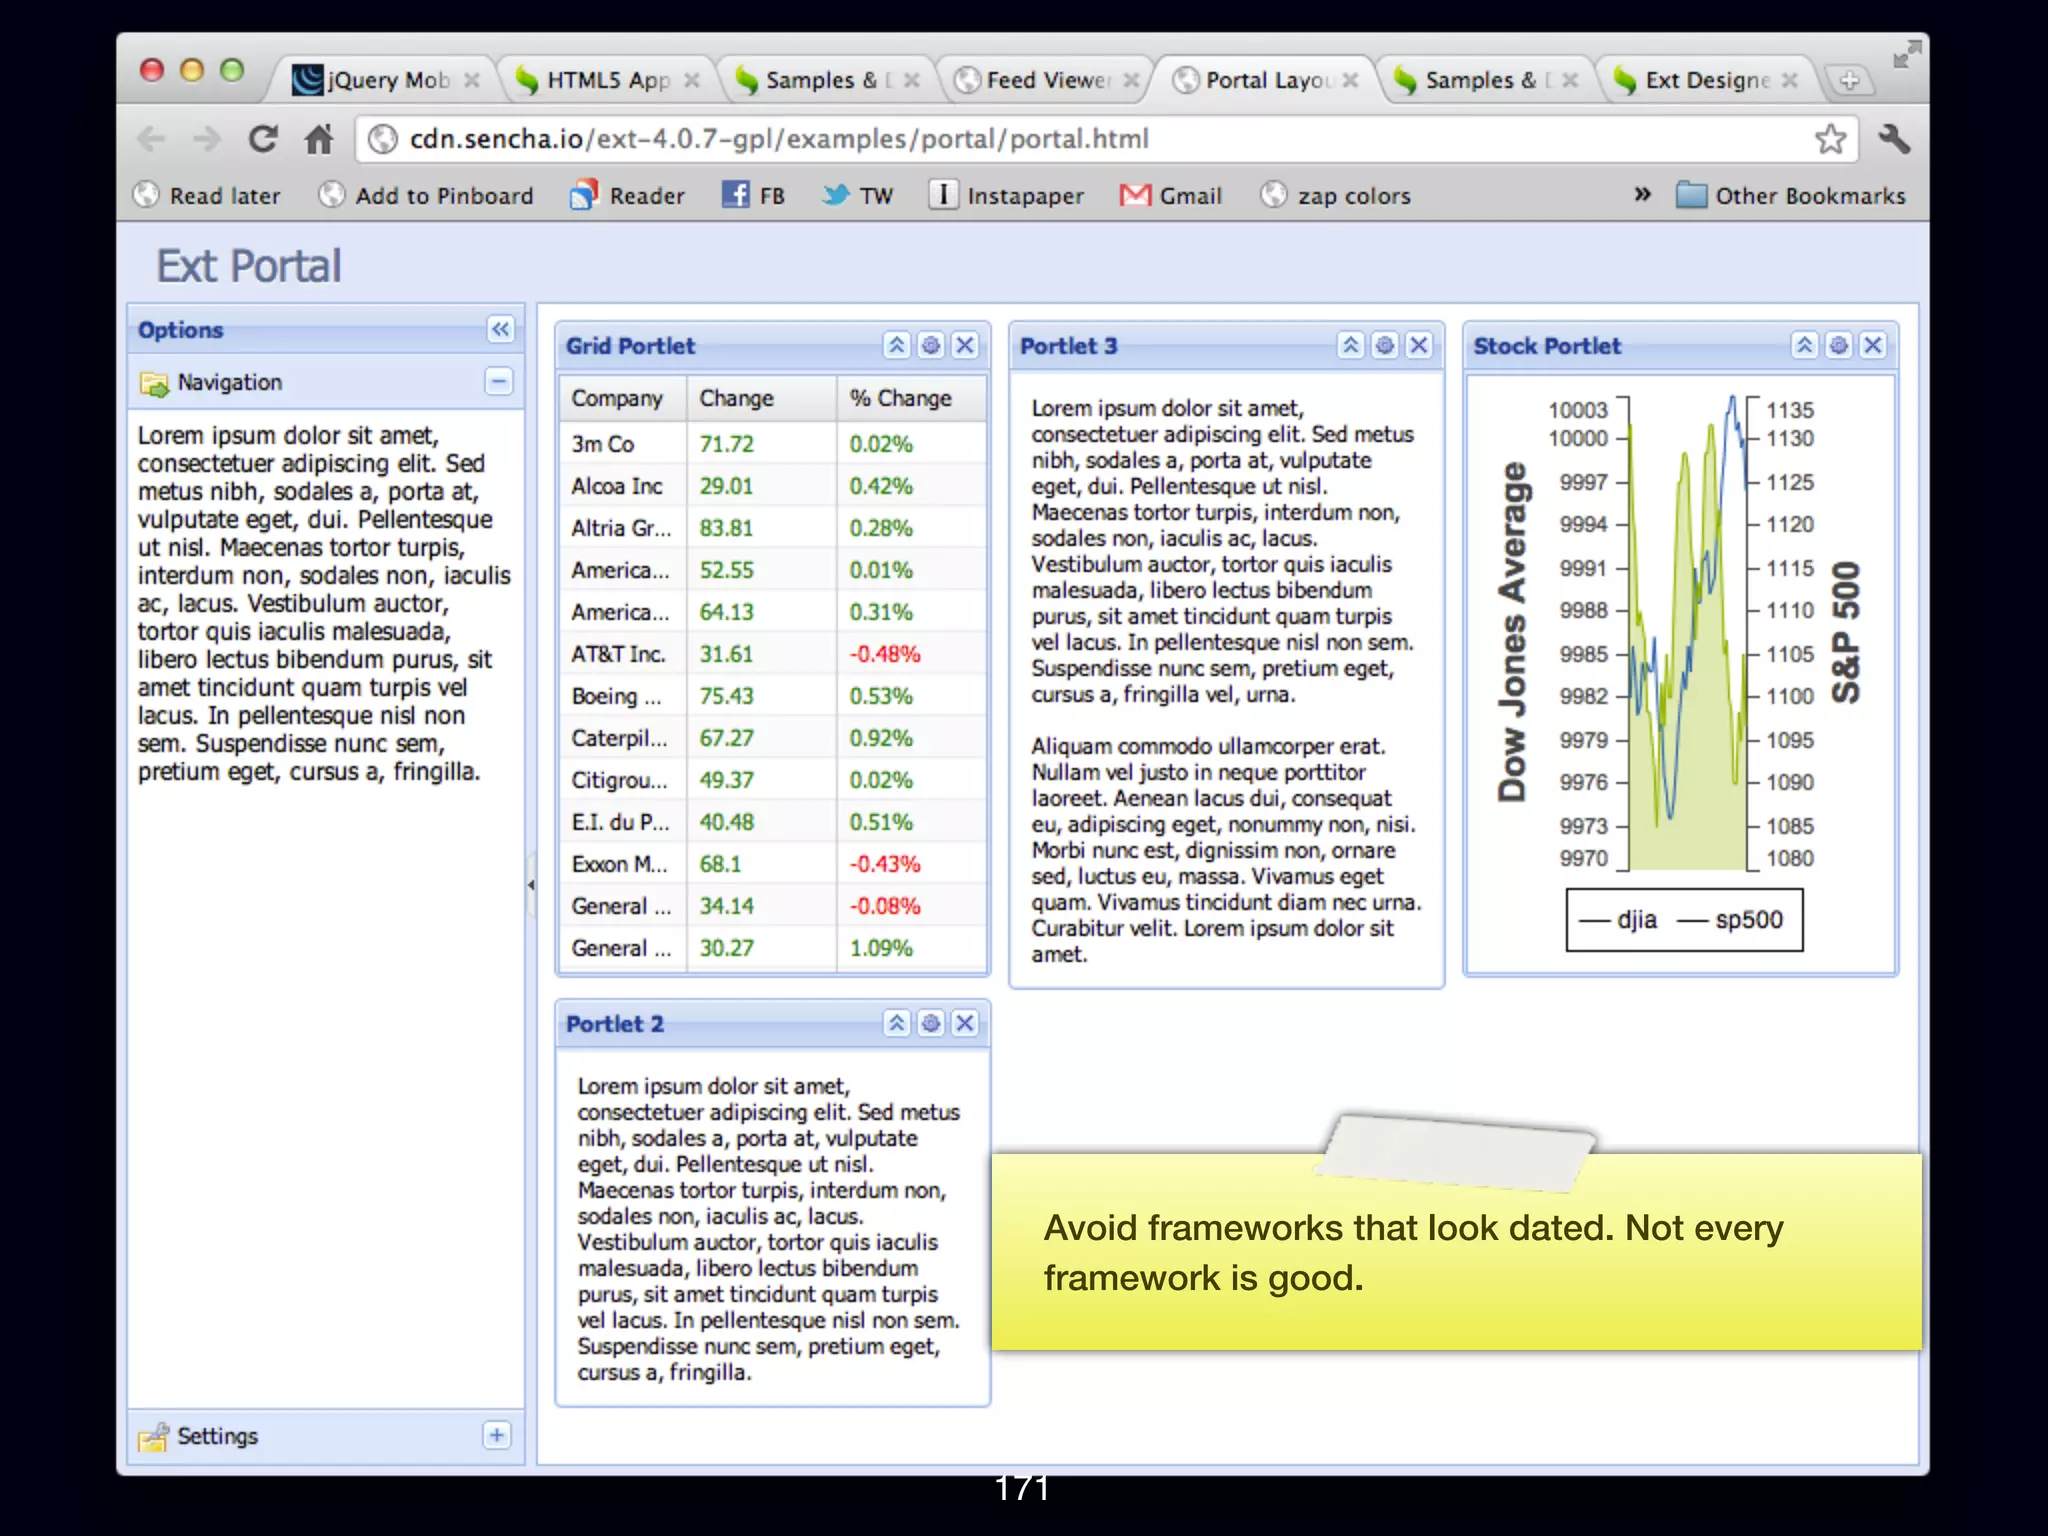Switch to the HTML5 App browser tab
Image resolution: width=2048 pixels, height=1536 pixels.
607,80
